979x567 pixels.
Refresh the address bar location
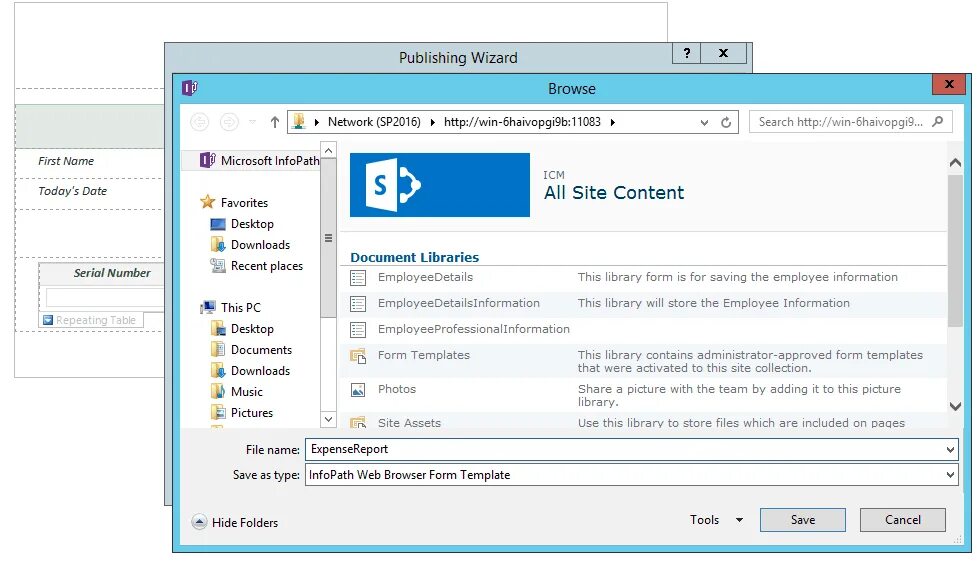pyautogui.click(x=726, y=122)
